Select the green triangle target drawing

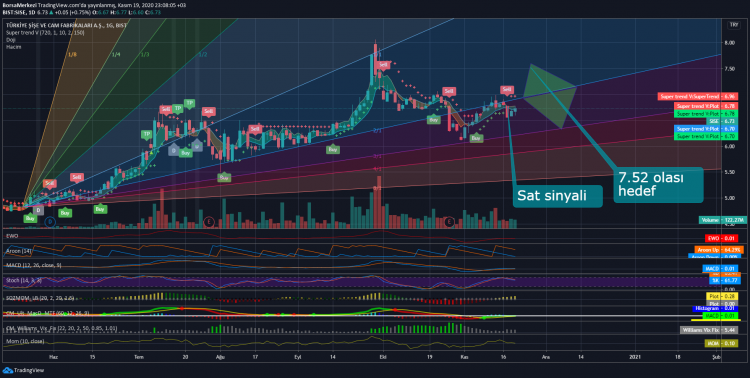click(550, 96)
